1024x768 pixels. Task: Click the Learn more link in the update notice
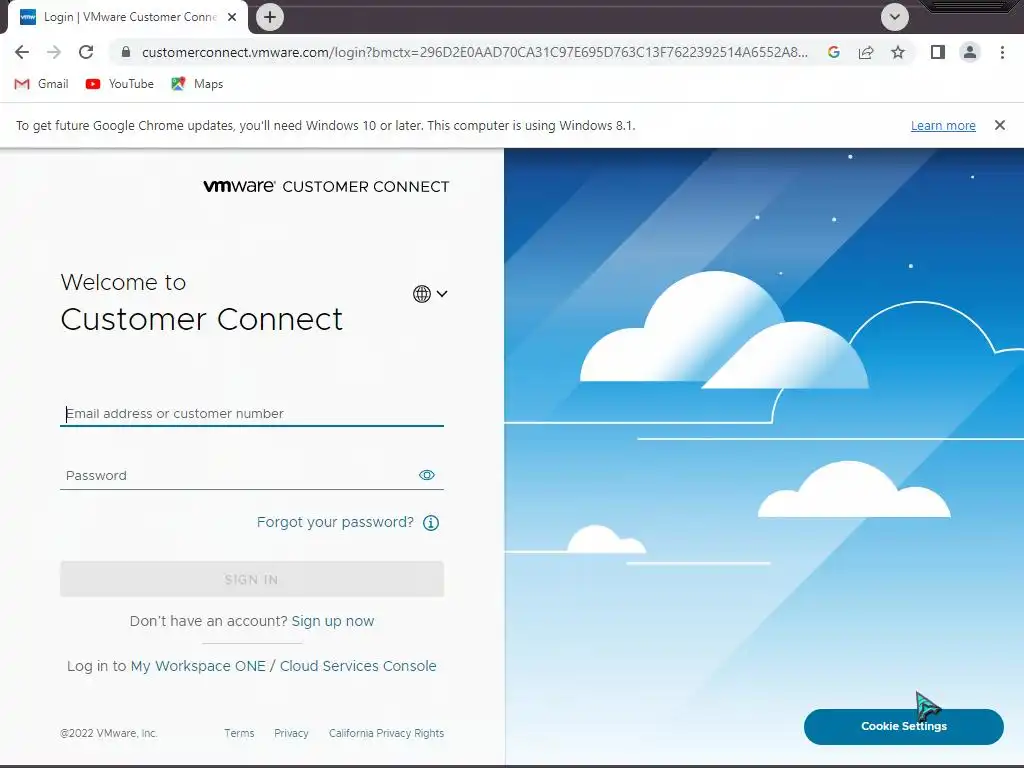pyautogui.click(x=943, y=125)
